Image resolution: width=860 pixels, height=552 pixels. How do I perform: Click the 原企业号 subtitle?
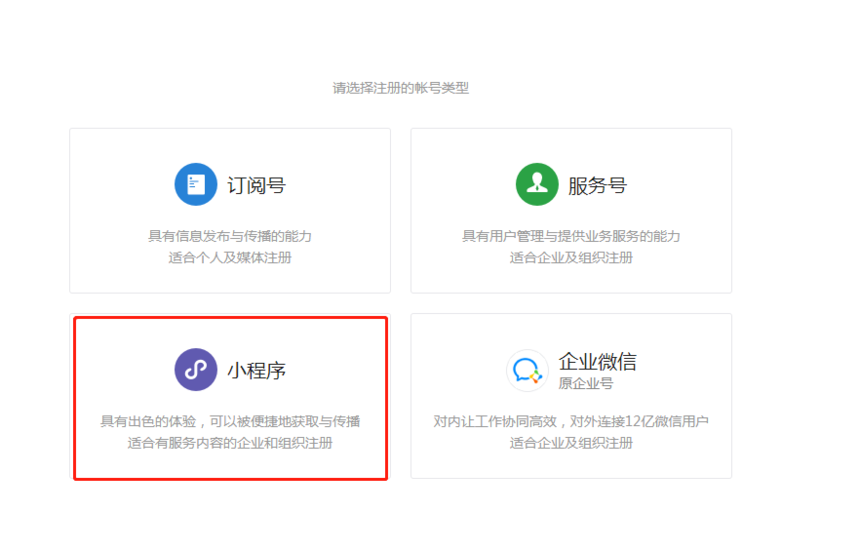pos(586,384)
